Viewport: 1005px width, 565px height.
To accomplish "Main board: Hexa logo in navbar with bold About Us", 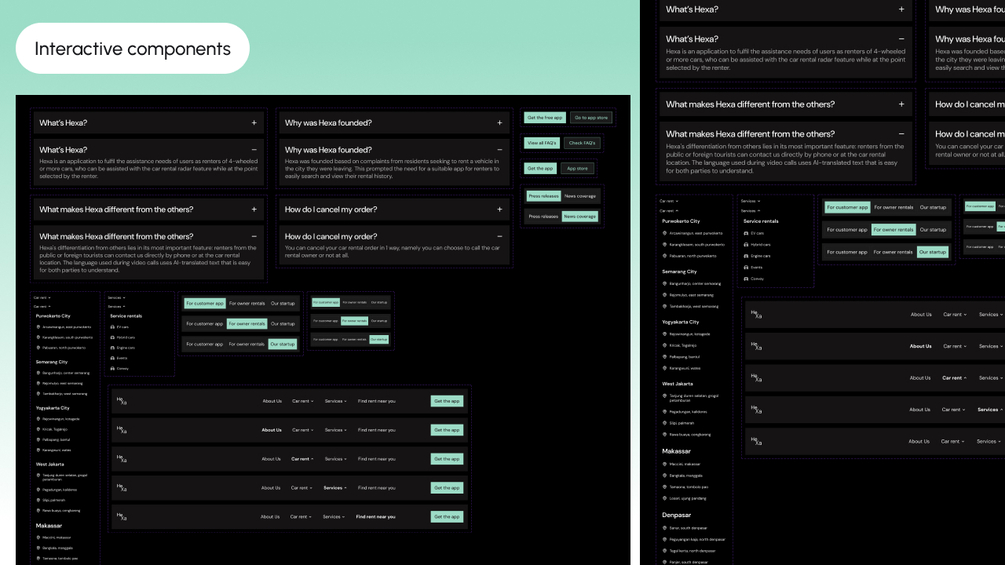I will [122, 429].
